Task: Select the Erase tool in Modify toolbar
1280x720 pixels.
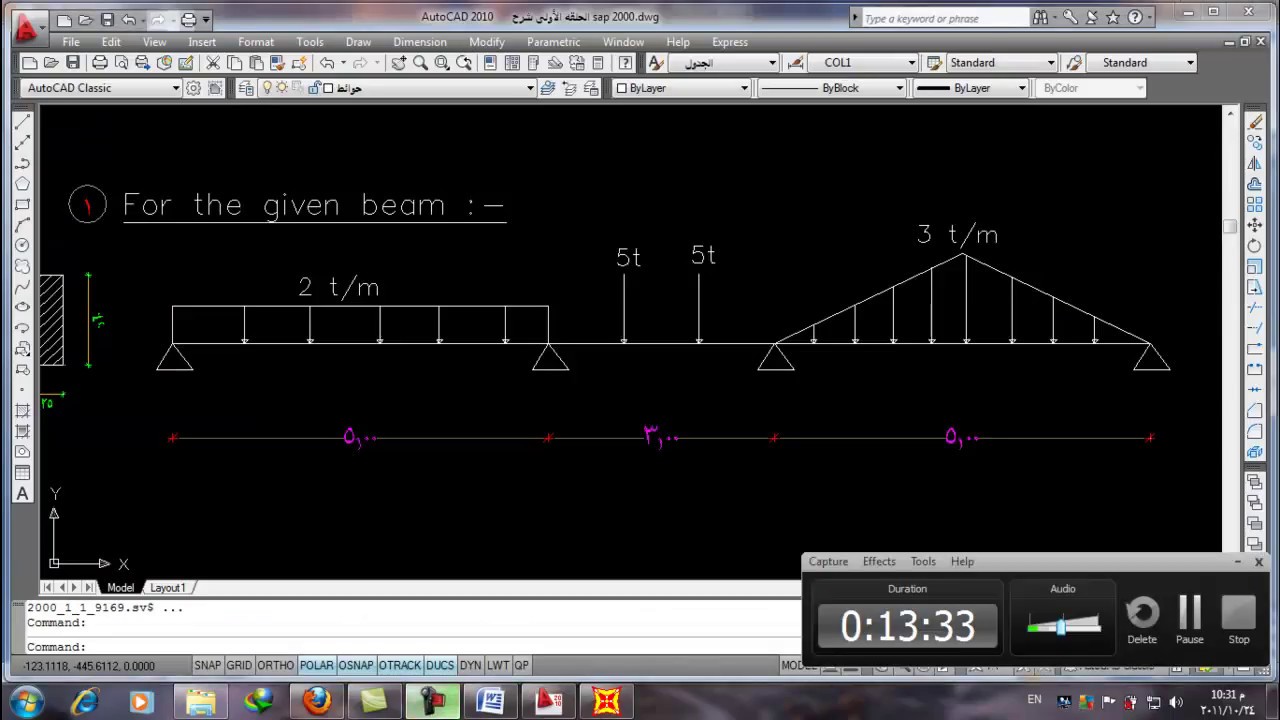Action: pos(1255,122)
